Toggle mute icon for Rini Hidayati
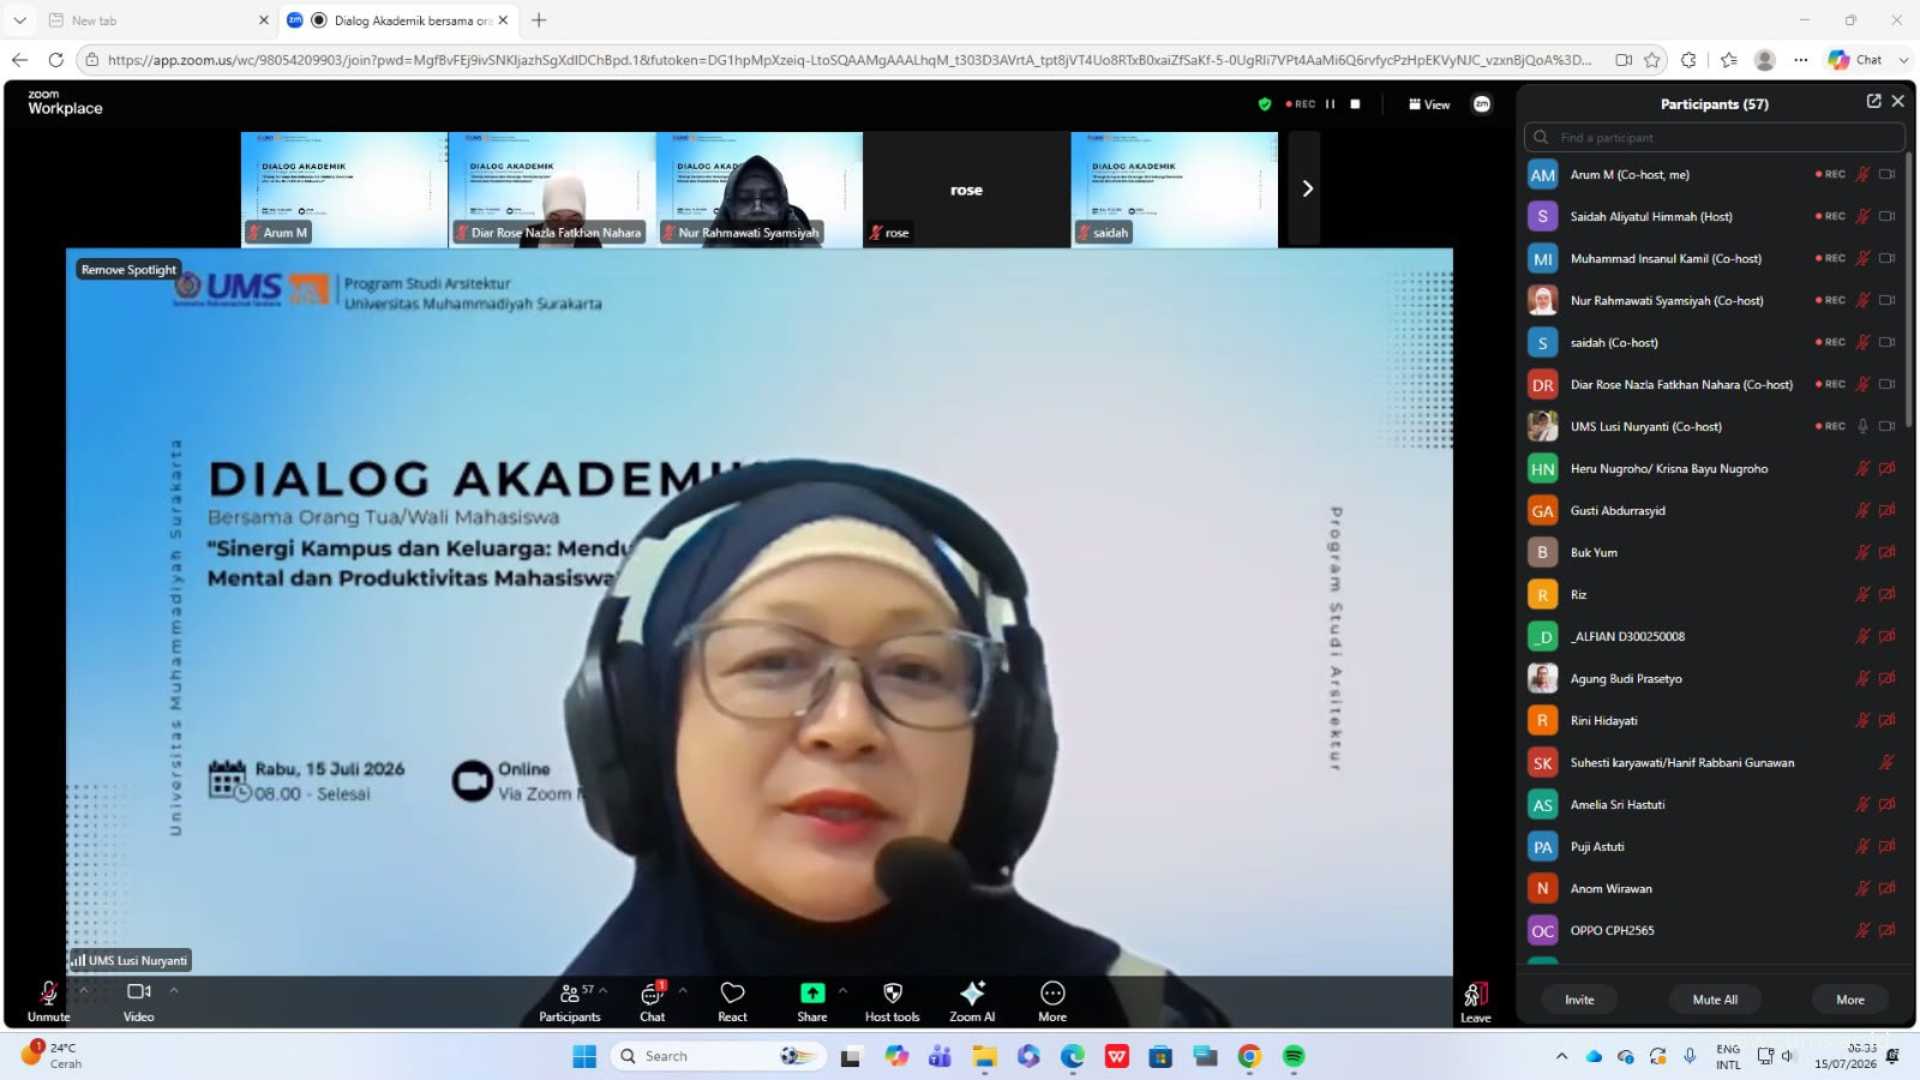Viewport: 1920px width, 1080px height. (x=1863, y=720)
